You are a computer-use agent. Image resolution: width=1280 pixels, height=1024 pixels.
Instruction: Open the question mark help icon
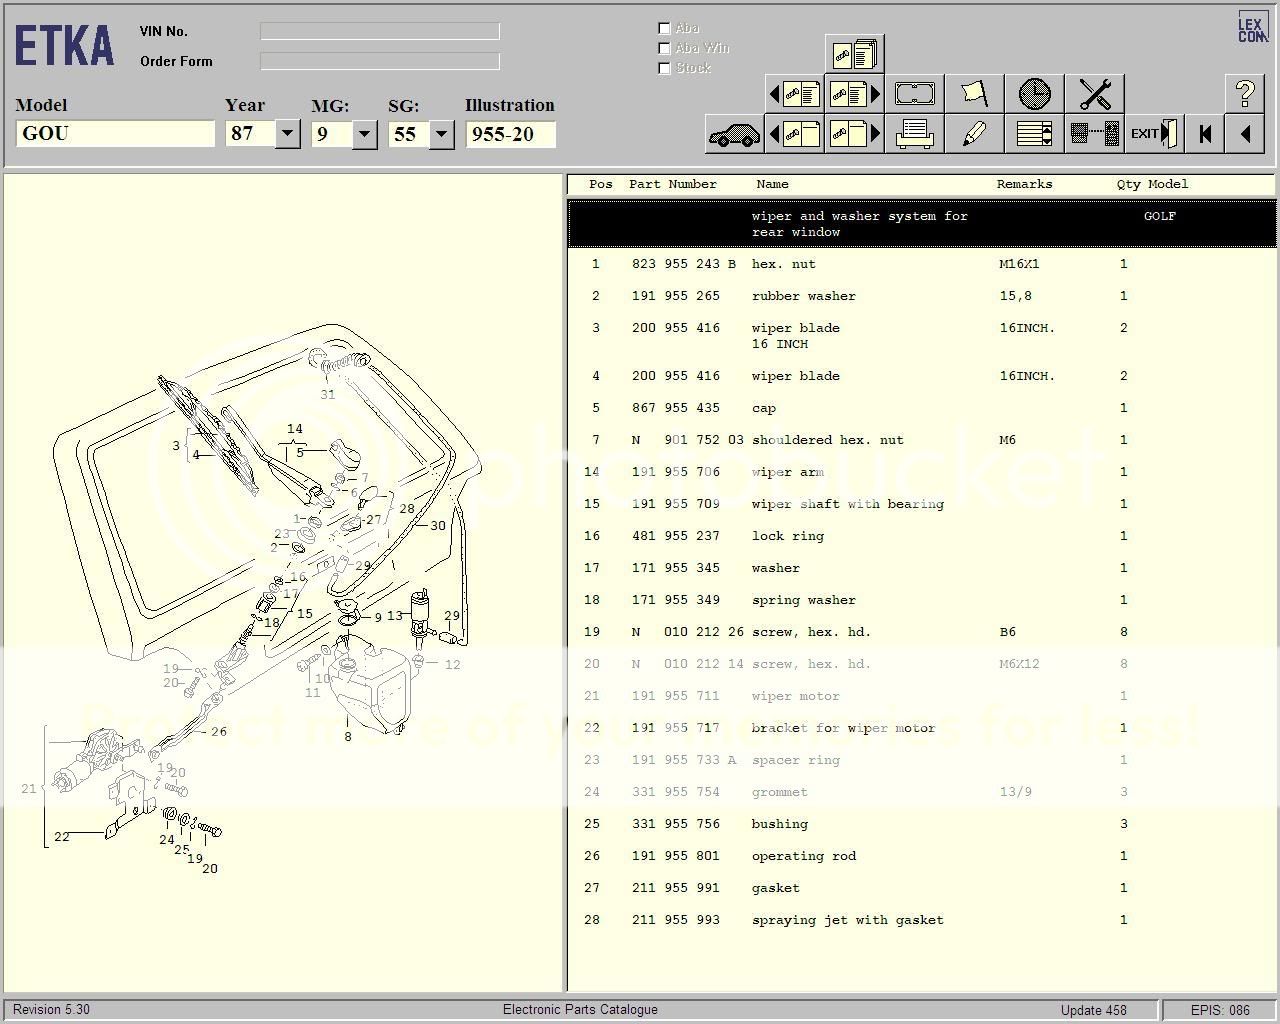pos(1245,95)
